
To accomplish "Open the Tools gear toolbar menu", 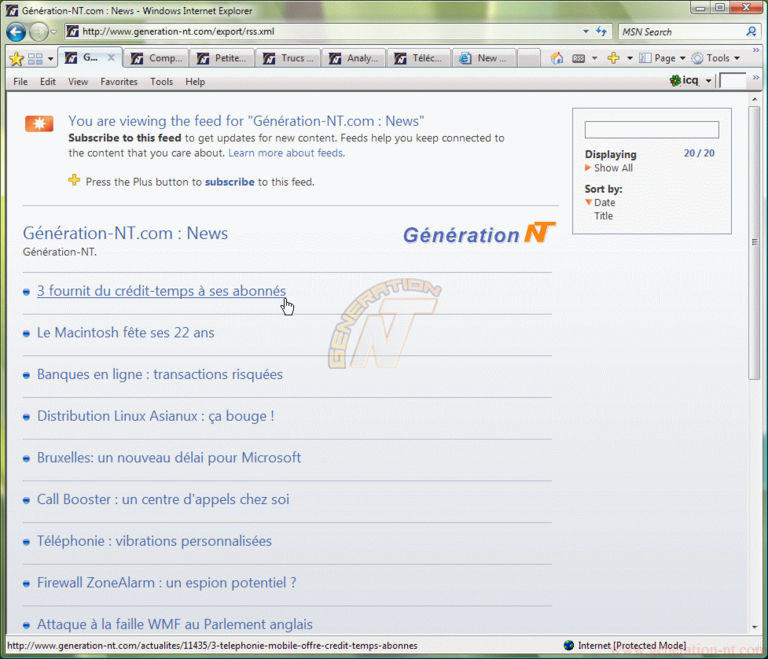I will pyautogui.click(x=716, y=58).
